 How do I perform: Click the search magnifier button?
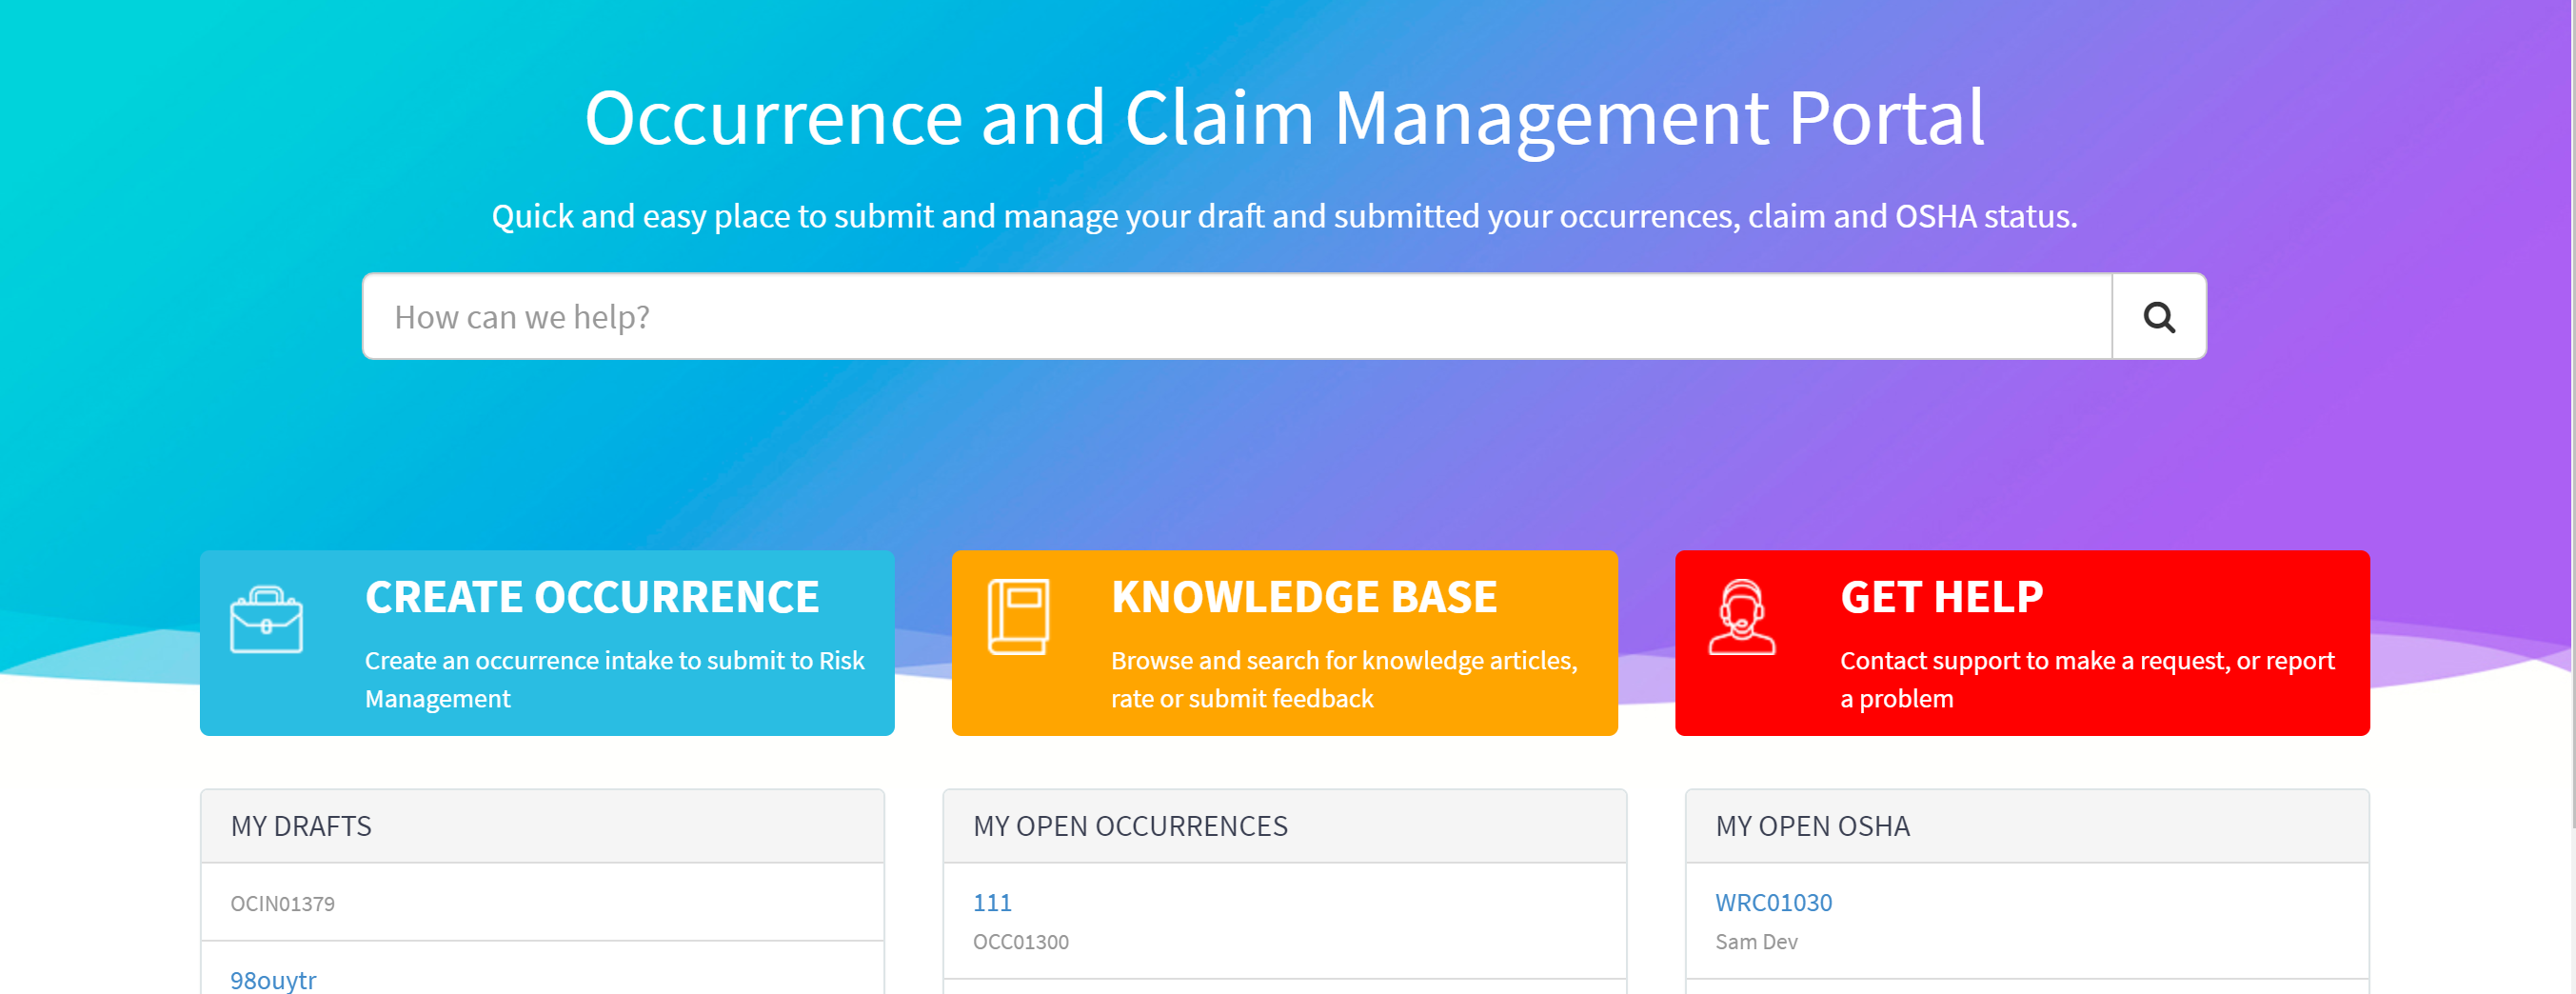2158,317
